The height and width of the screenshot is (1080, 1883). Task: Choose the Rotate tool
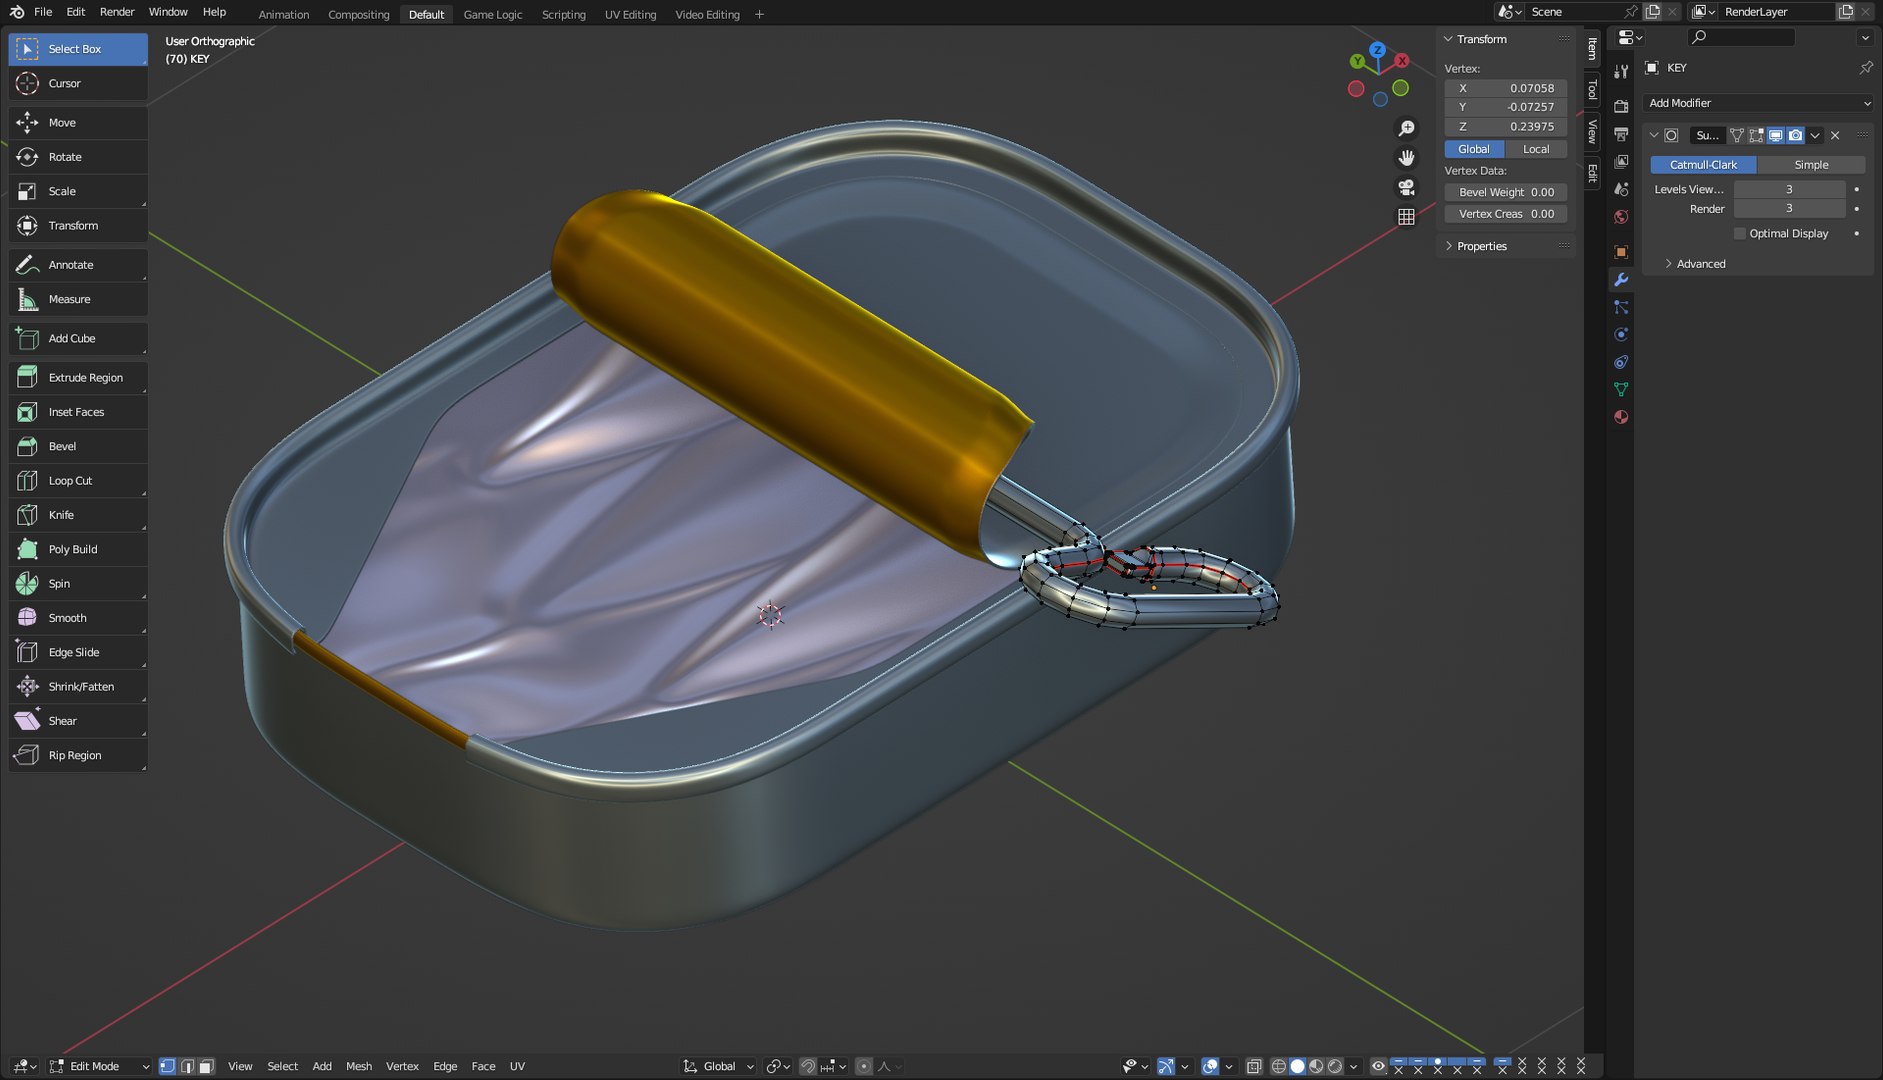coord(78,157)
